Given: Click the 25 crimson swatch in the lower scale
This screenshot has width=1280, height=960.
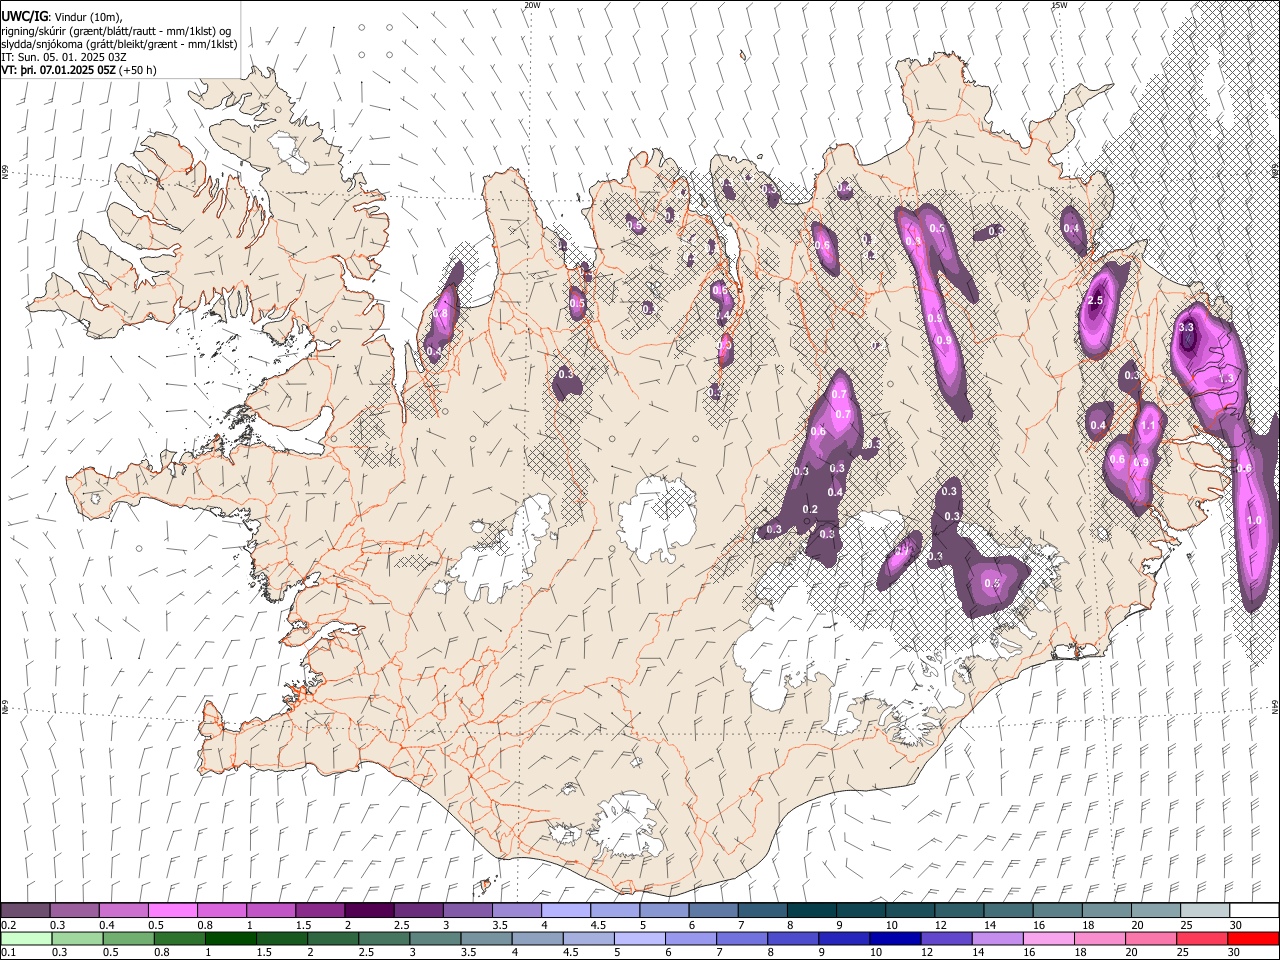Looking at the screenshot, I should (1202, 938).
